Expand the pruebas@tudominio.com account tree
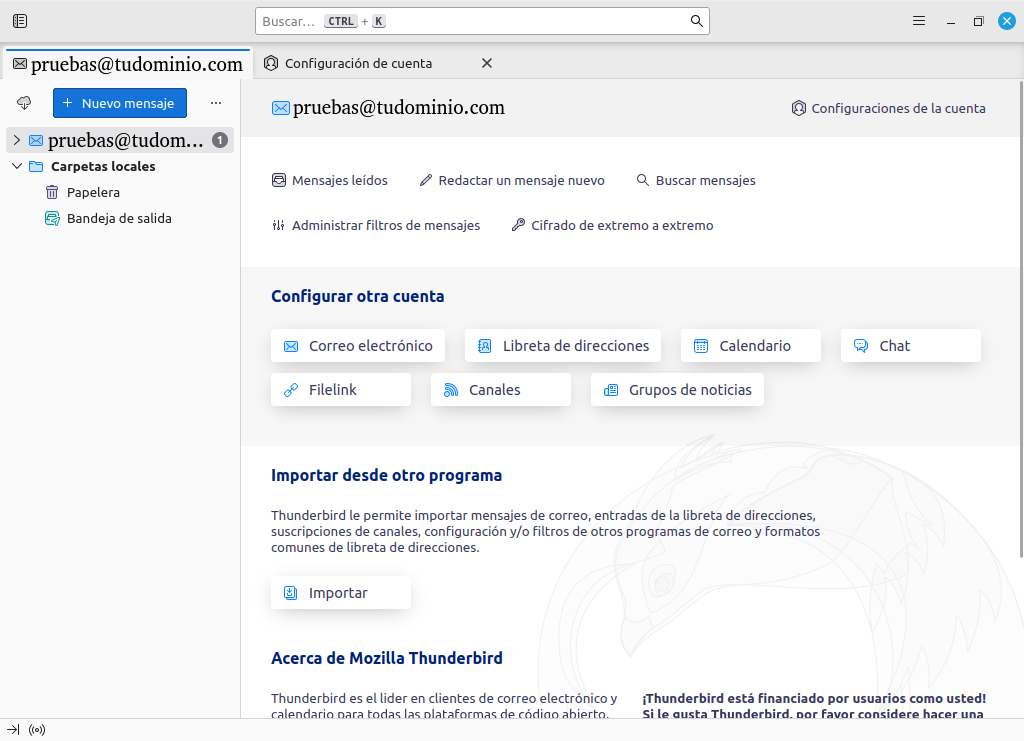 (16, 140)
